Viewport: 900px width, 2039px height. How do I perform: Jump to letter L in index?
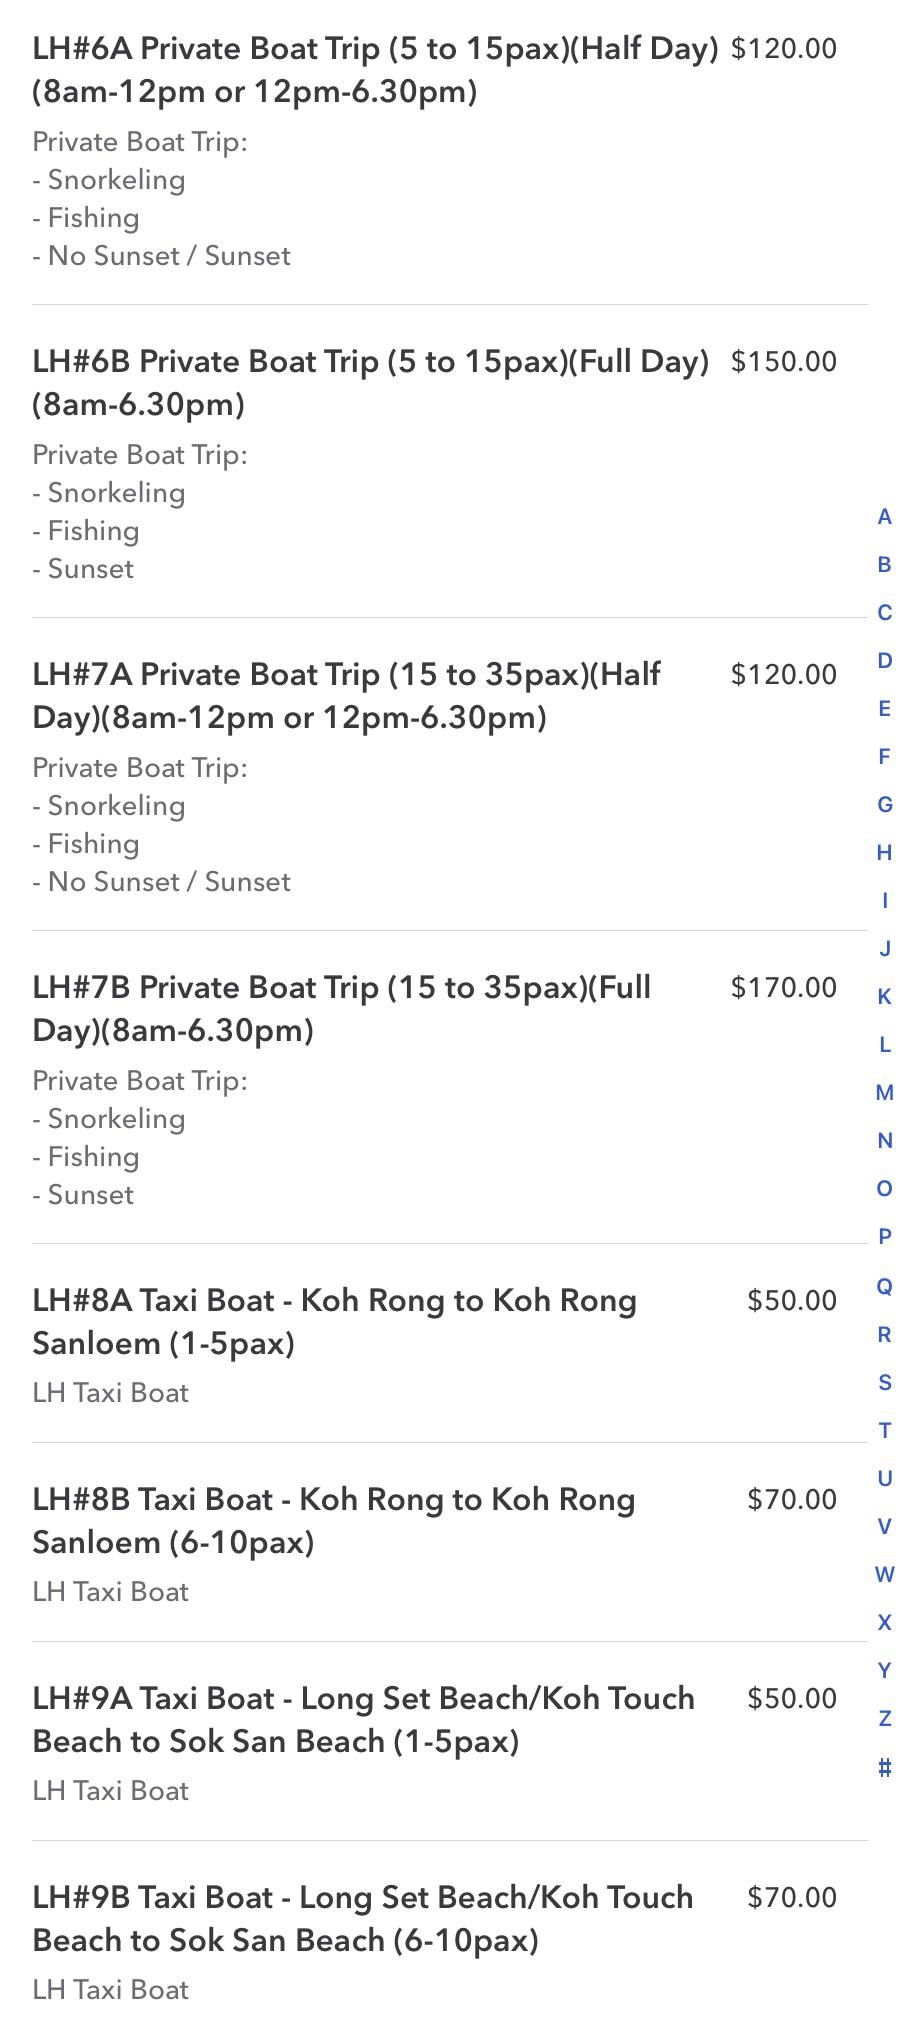(884, 1045)
